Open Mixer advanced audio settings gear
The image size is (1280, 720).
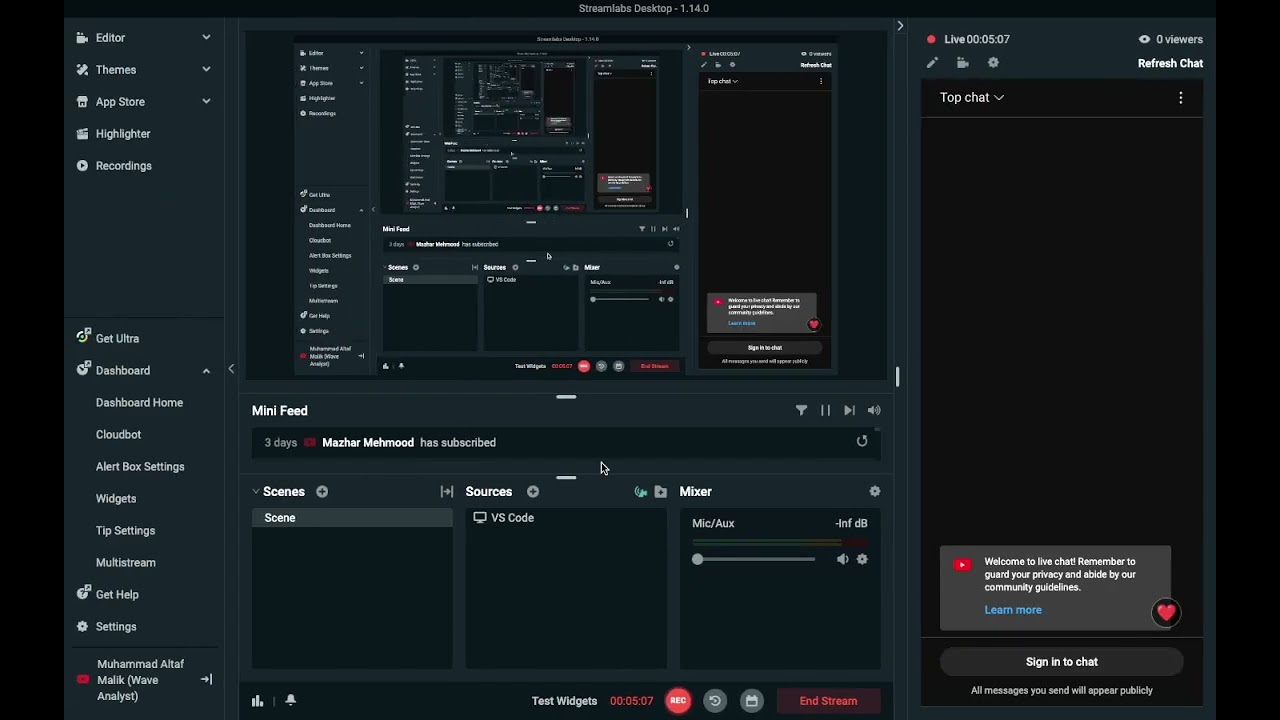point(875,492)
